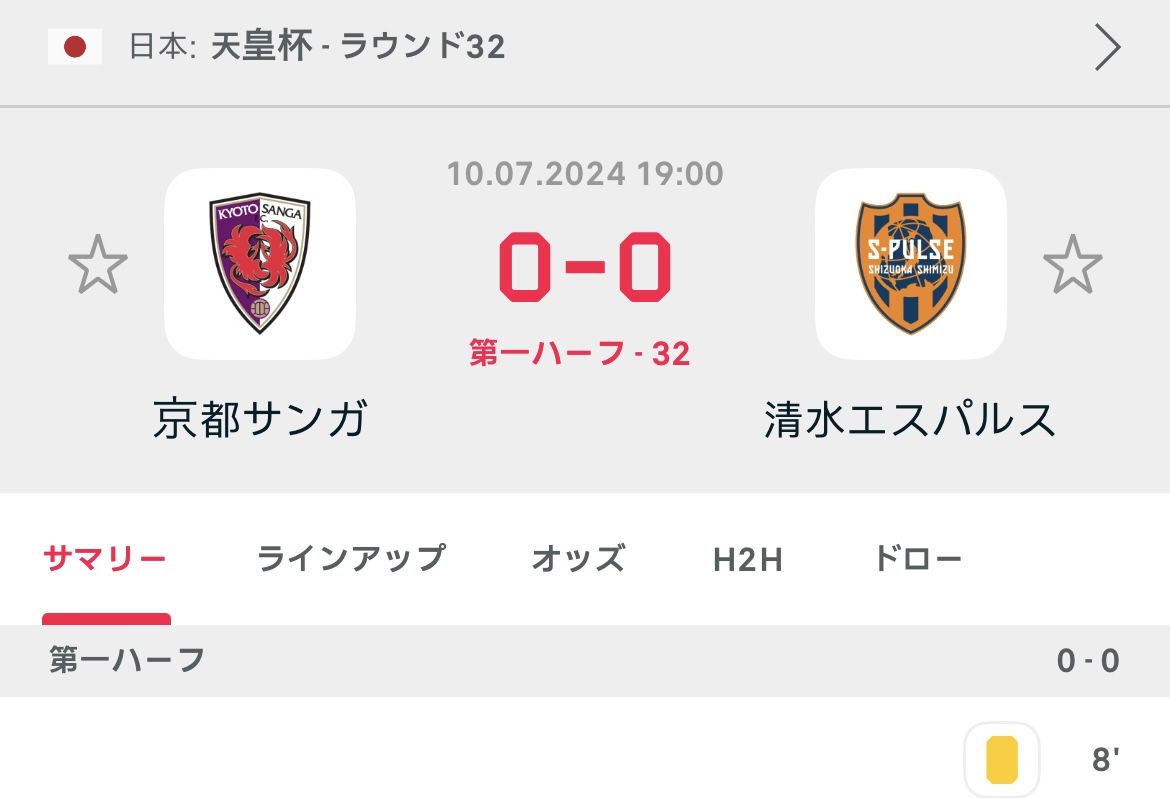The image size is (1170, 798).
Task: Go to the H2H tab
Action: coord(748,560)
